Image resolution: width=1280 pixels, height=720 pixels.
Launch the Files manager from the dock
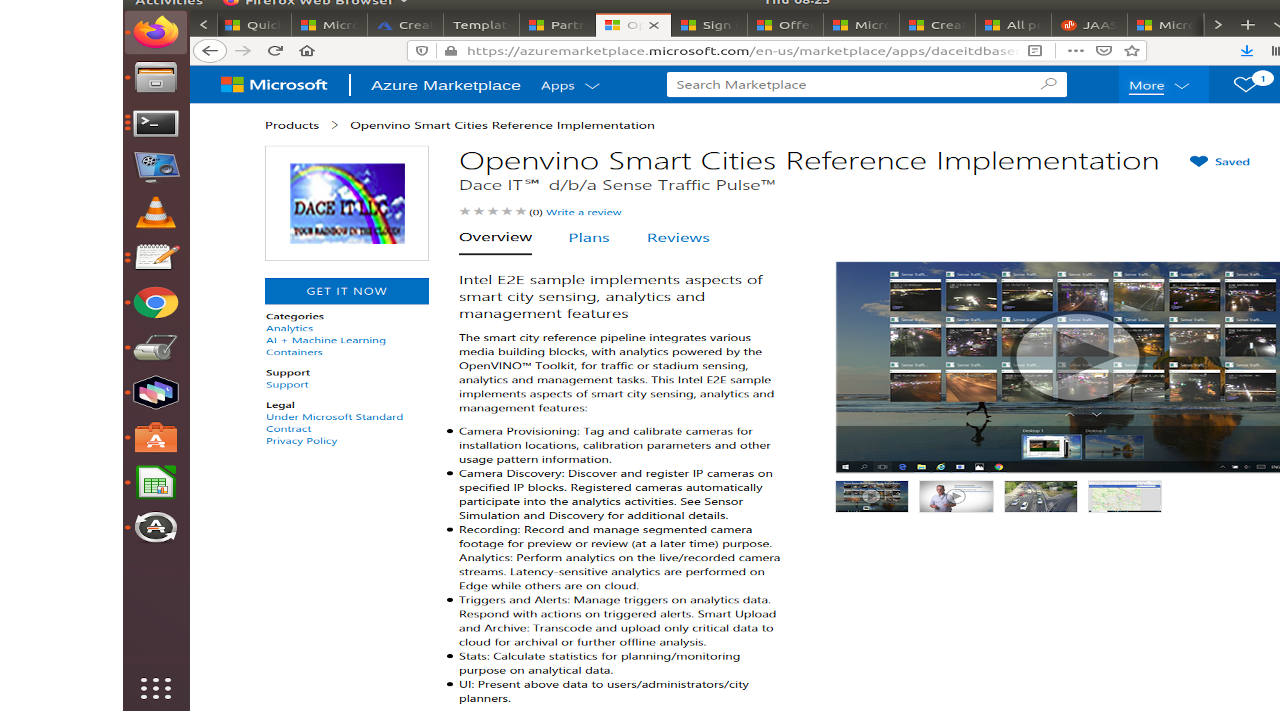(x=156, y=78)
